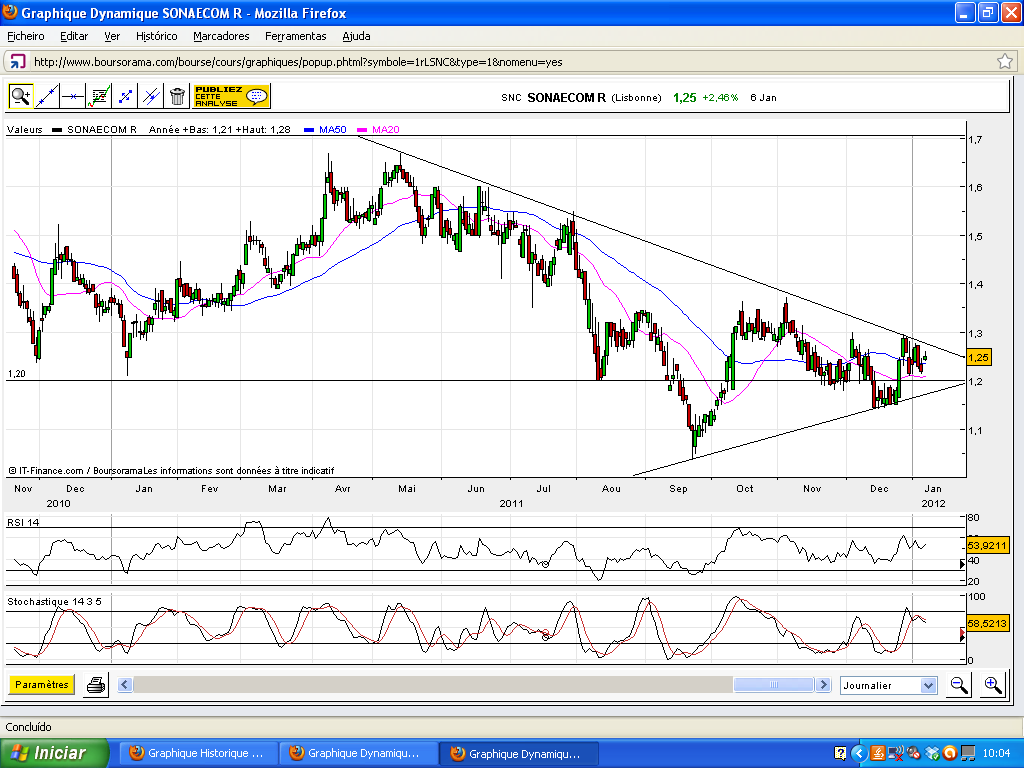Click the left scroll arrow of chart scrollbar
The image size is (1024, 768).
pos(125,685)
